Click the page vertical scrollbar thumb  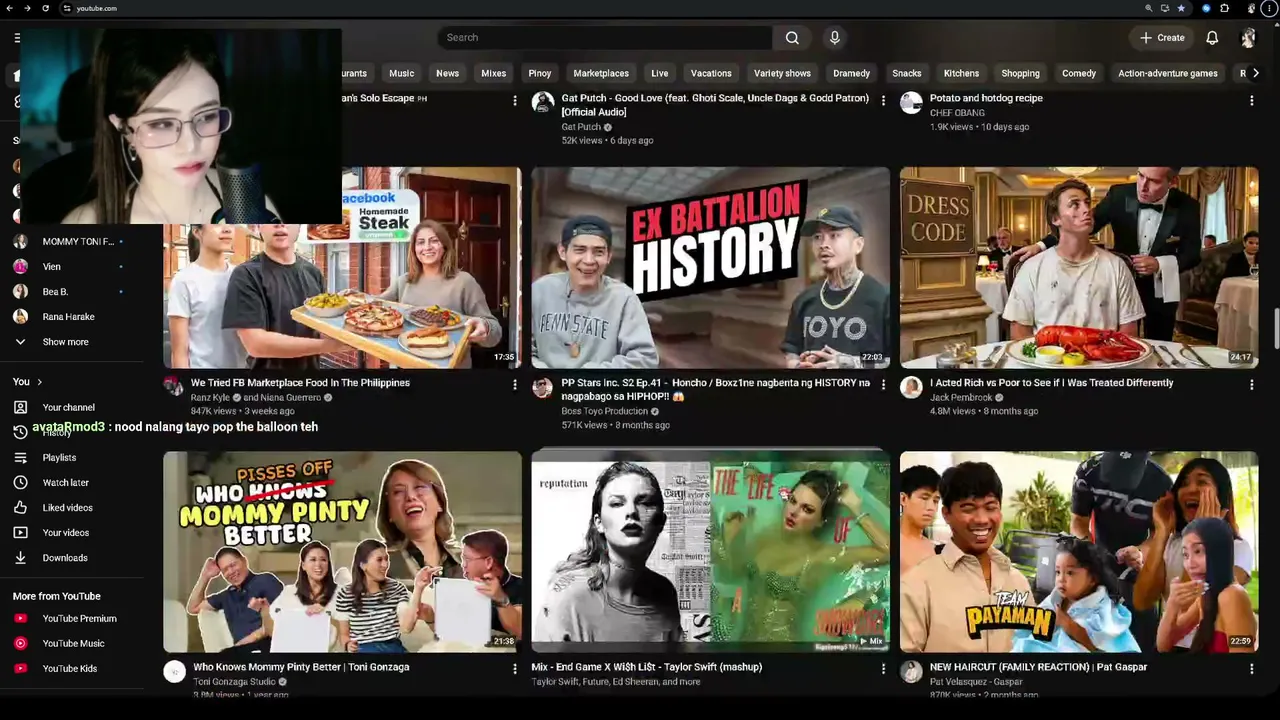pyautogui.click(x=1276, y=327)
